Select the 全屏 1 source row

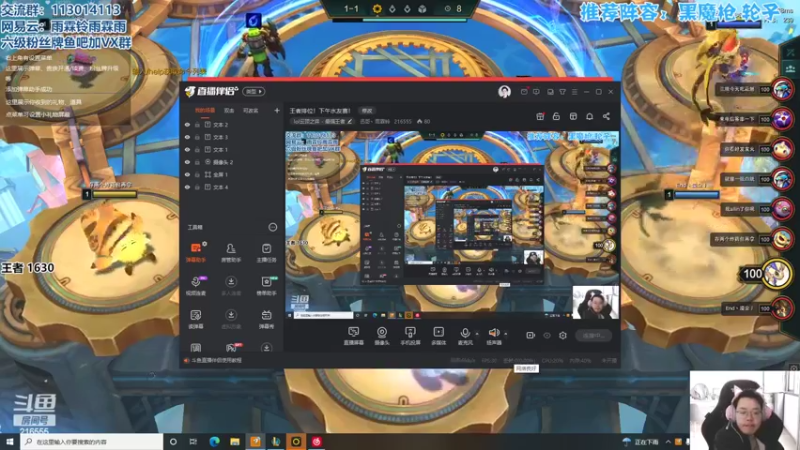click(x=232, y=174)
